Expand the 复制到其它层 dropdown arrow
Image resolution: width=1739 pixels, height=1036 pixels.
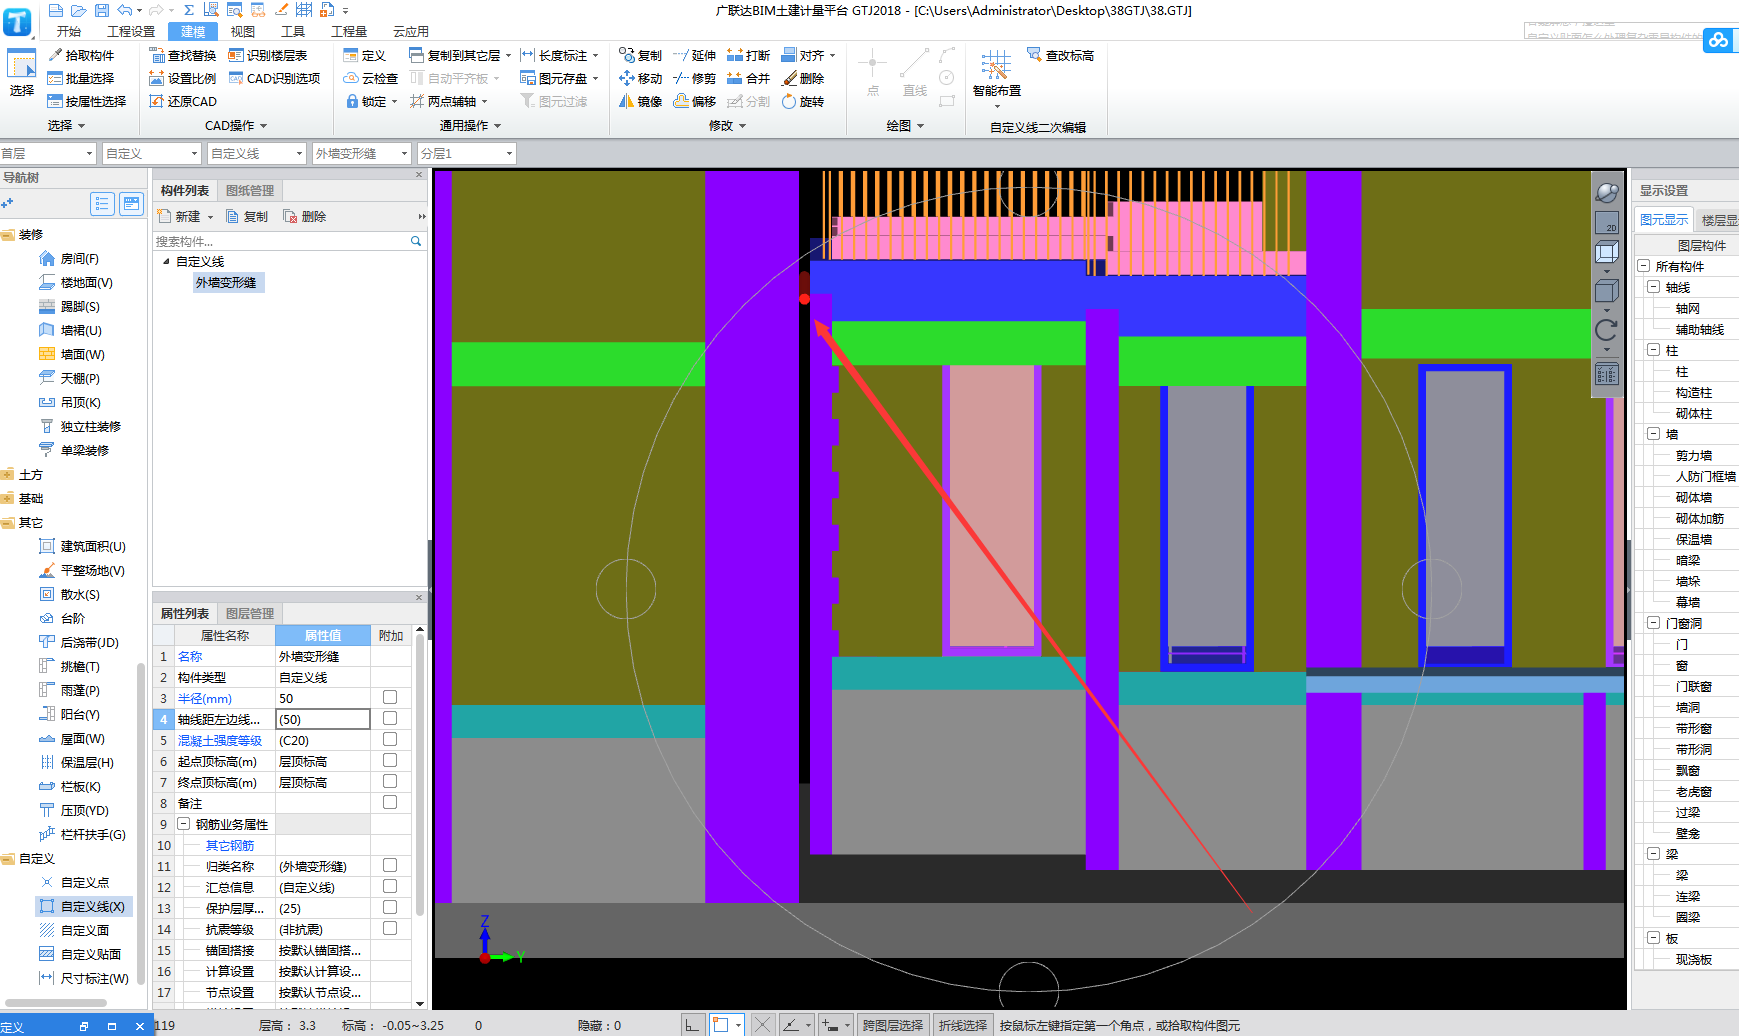tap(508, 56)
